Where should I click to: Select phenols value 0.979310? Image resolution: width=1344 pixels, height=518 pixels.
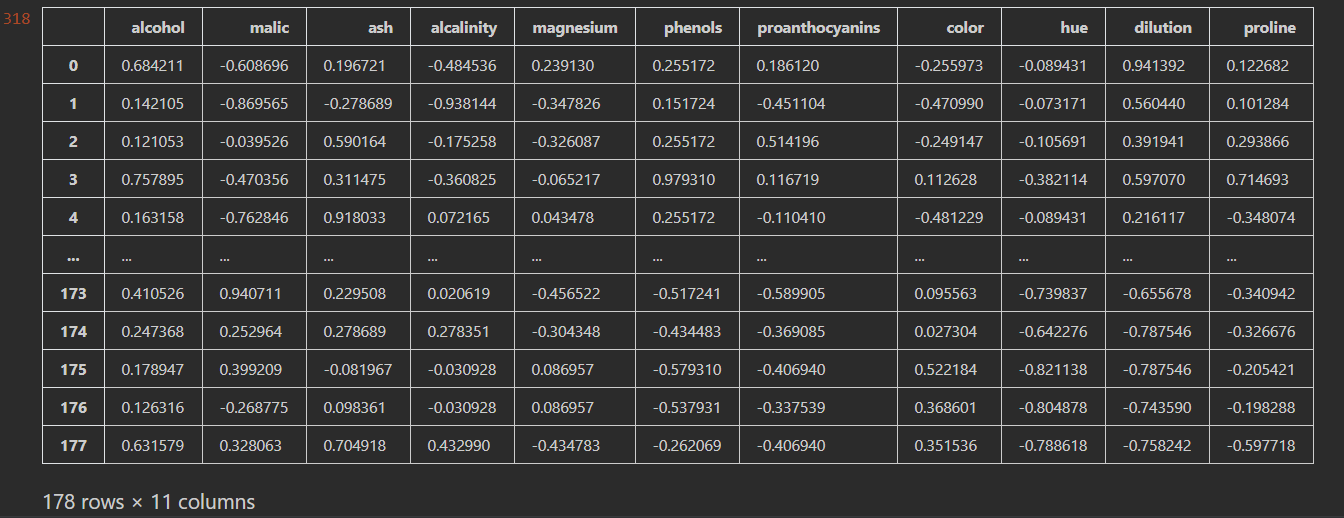point(684,180)
